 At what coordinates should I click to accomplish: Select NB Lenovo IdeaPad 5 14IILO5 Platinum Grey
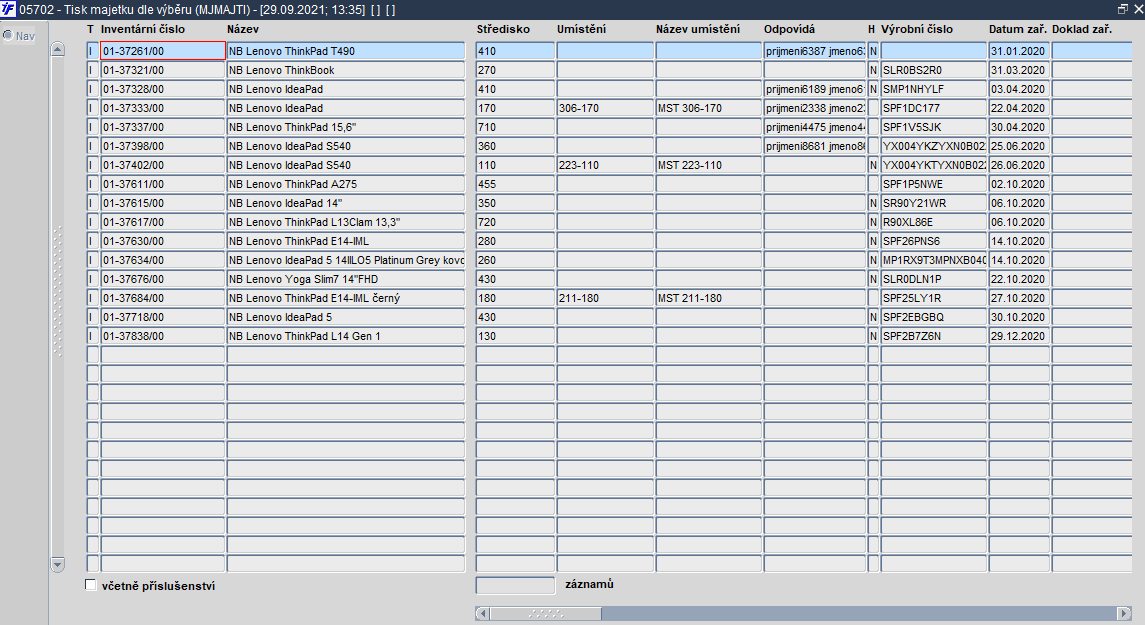[346, 260]
